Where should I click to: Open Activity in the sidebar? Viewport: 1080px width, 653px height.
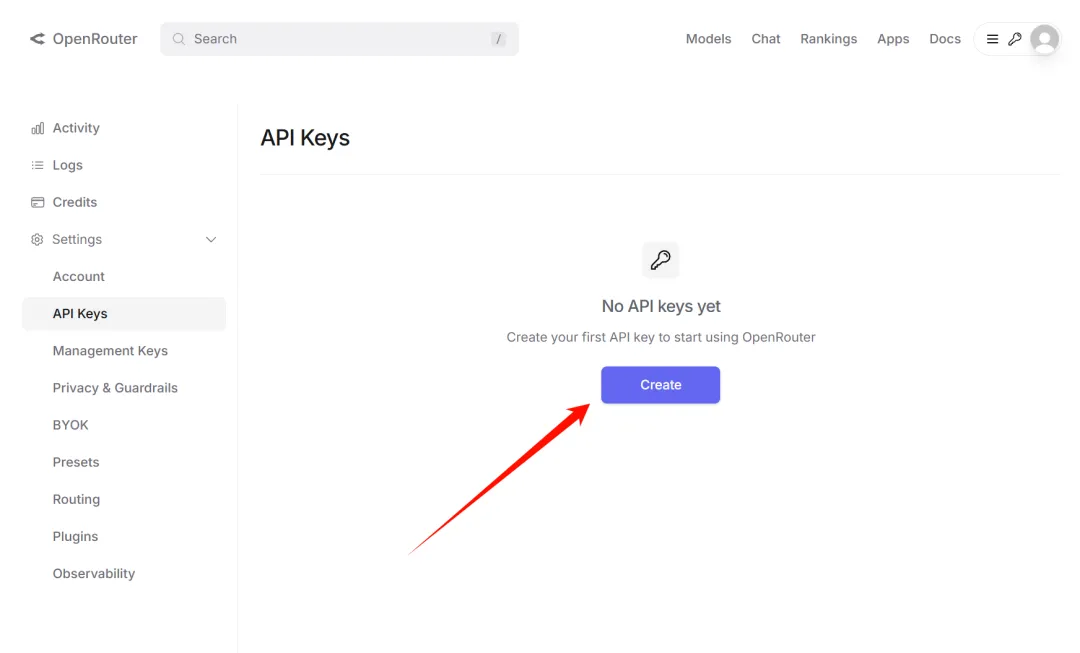coord(76,128)
